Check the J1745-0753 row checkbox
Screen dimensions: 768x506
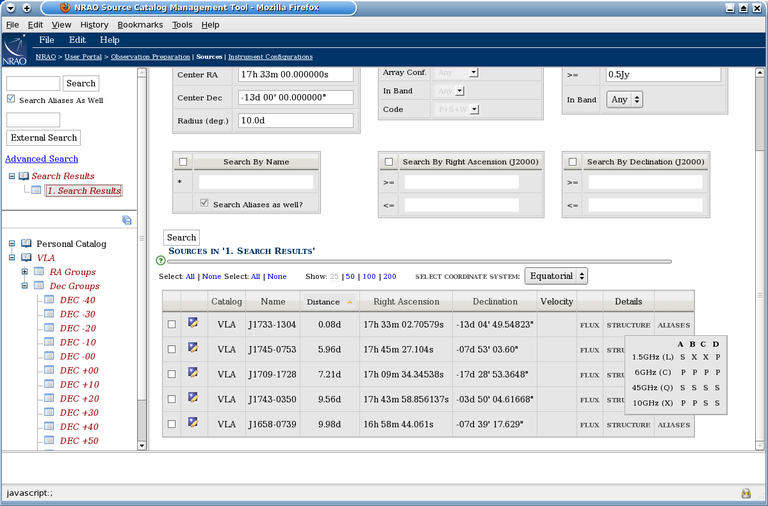[x=171, y=349]
